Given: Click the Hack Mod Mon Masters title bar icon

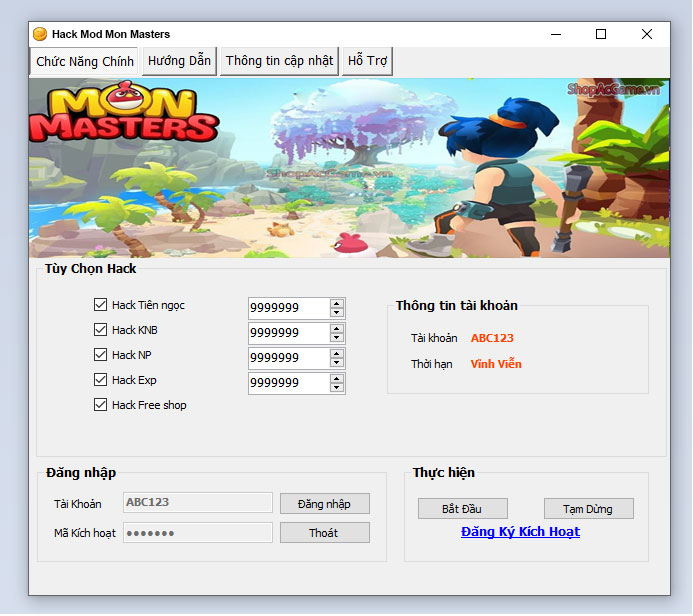Looking at the screenshot, I should (x=40, y=34).
